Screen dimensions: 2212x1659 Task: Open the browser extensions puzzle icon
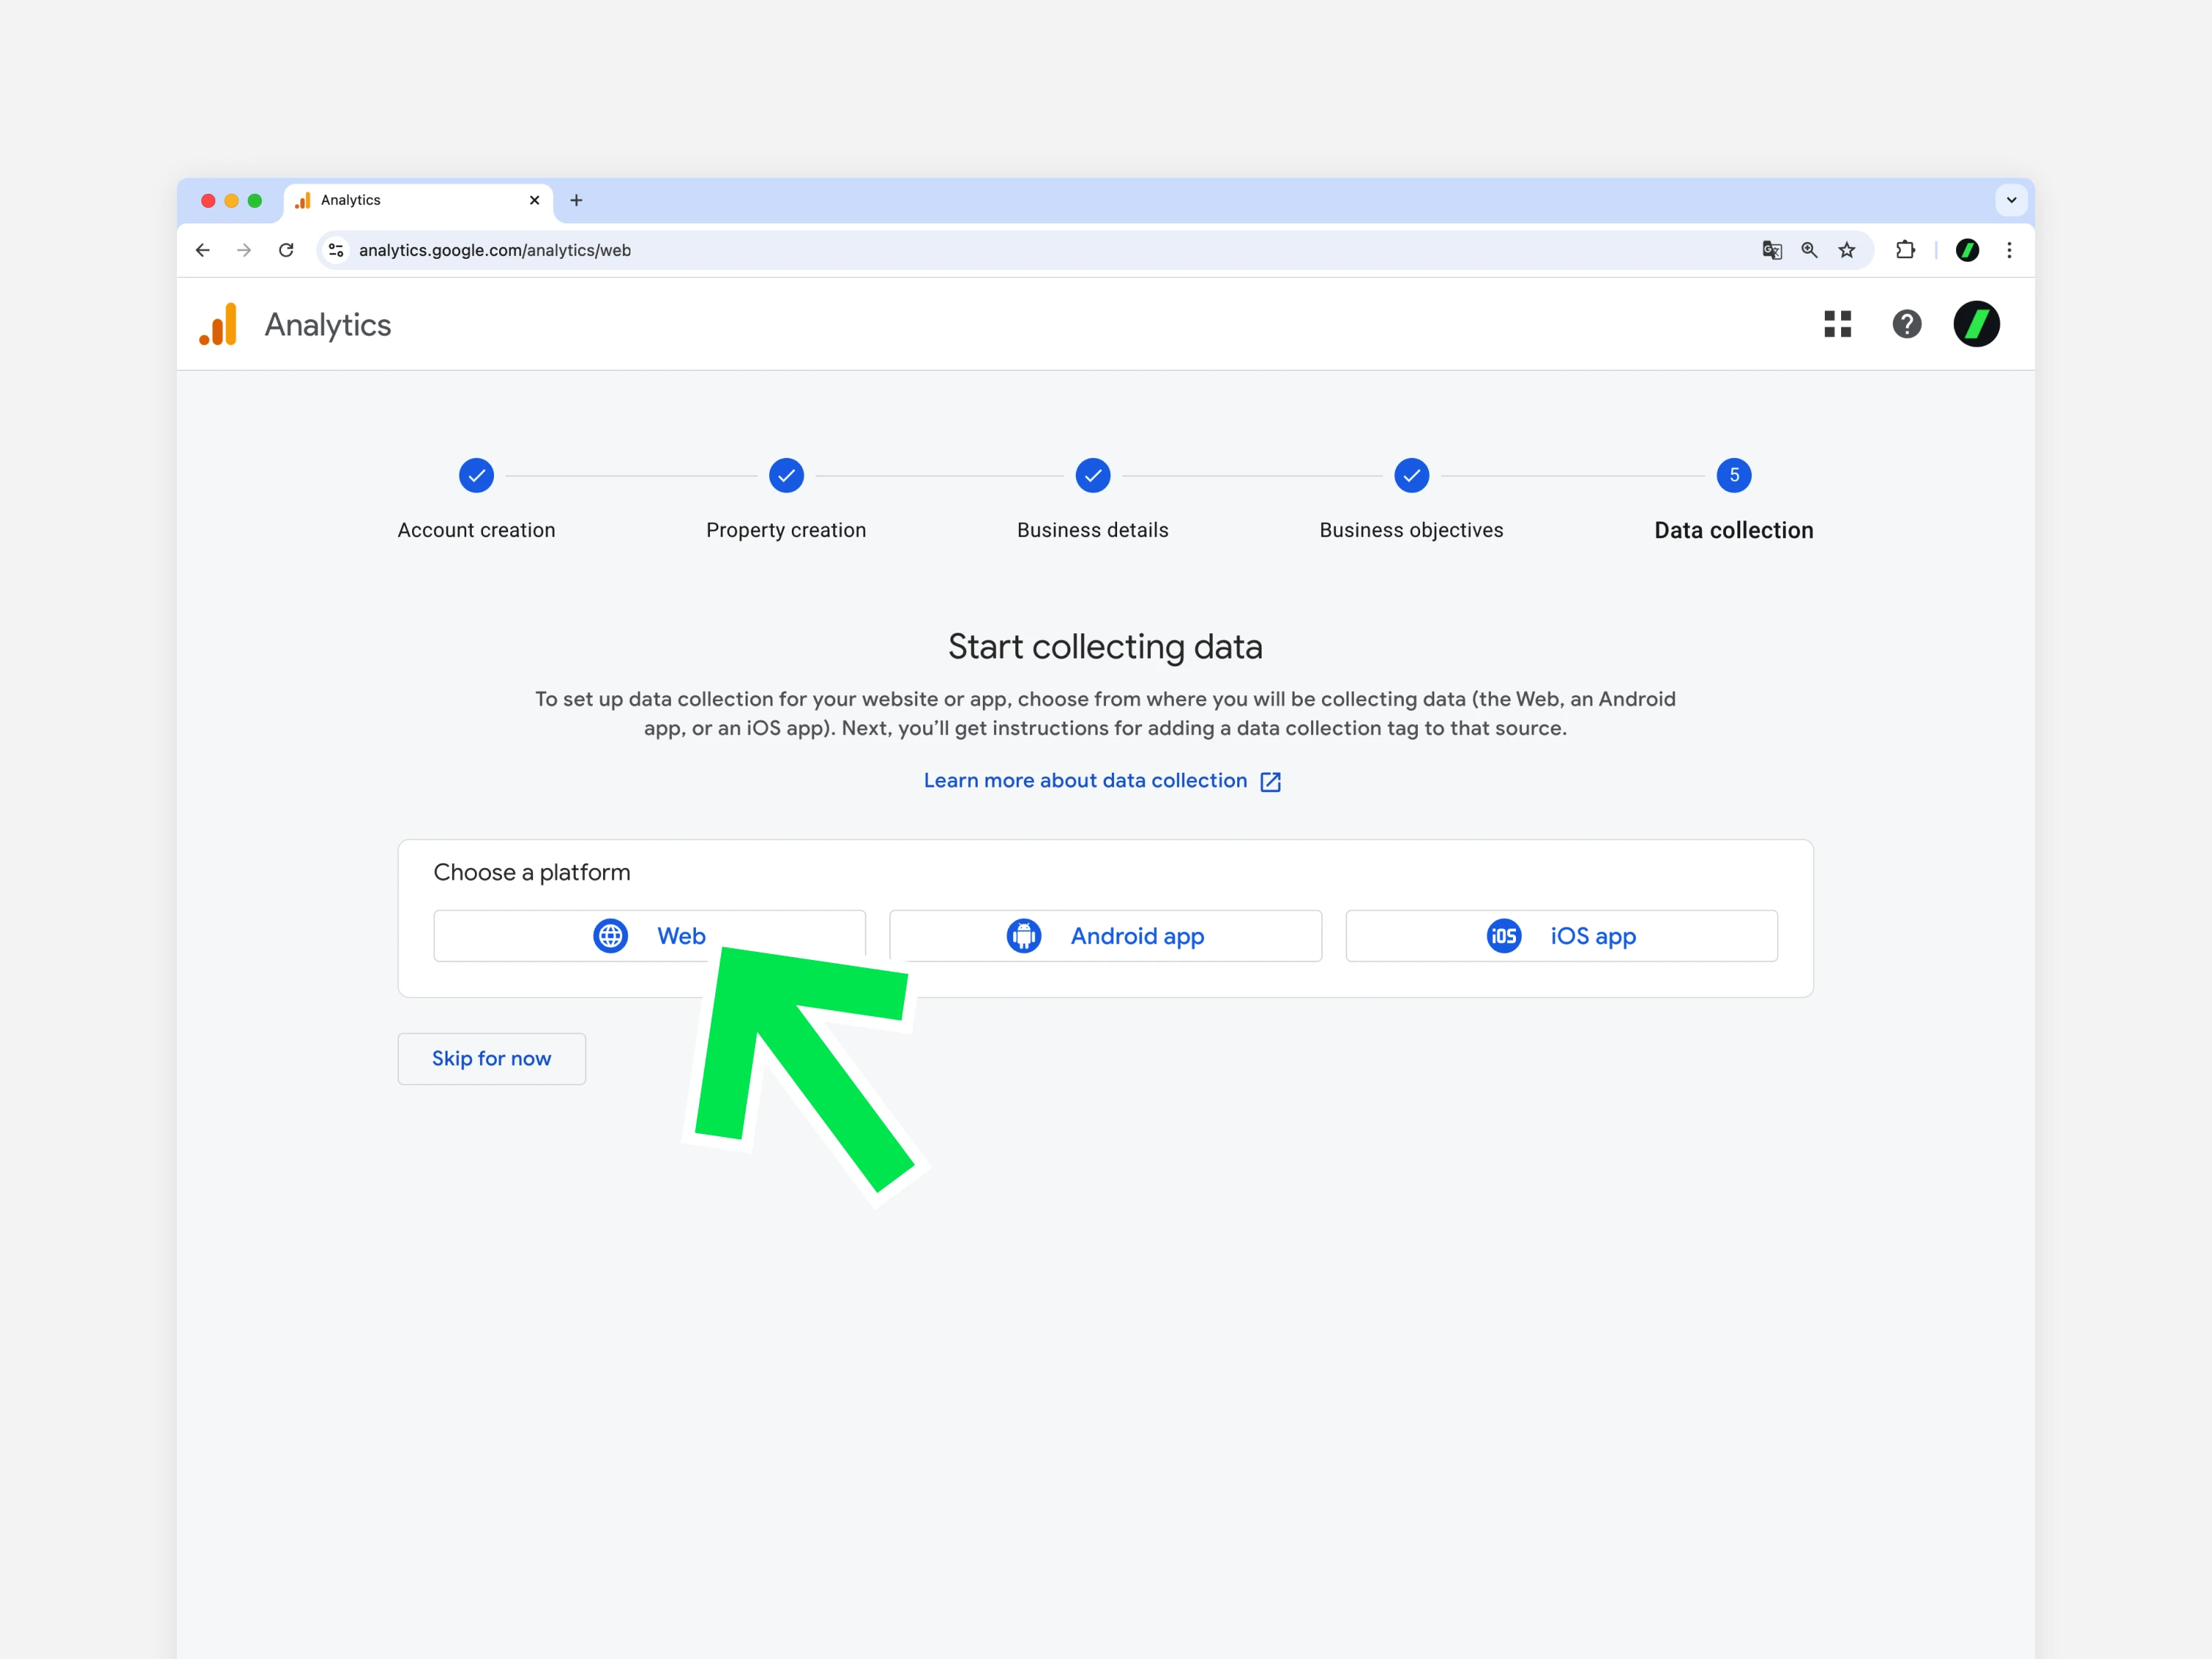click(1905, 250)
